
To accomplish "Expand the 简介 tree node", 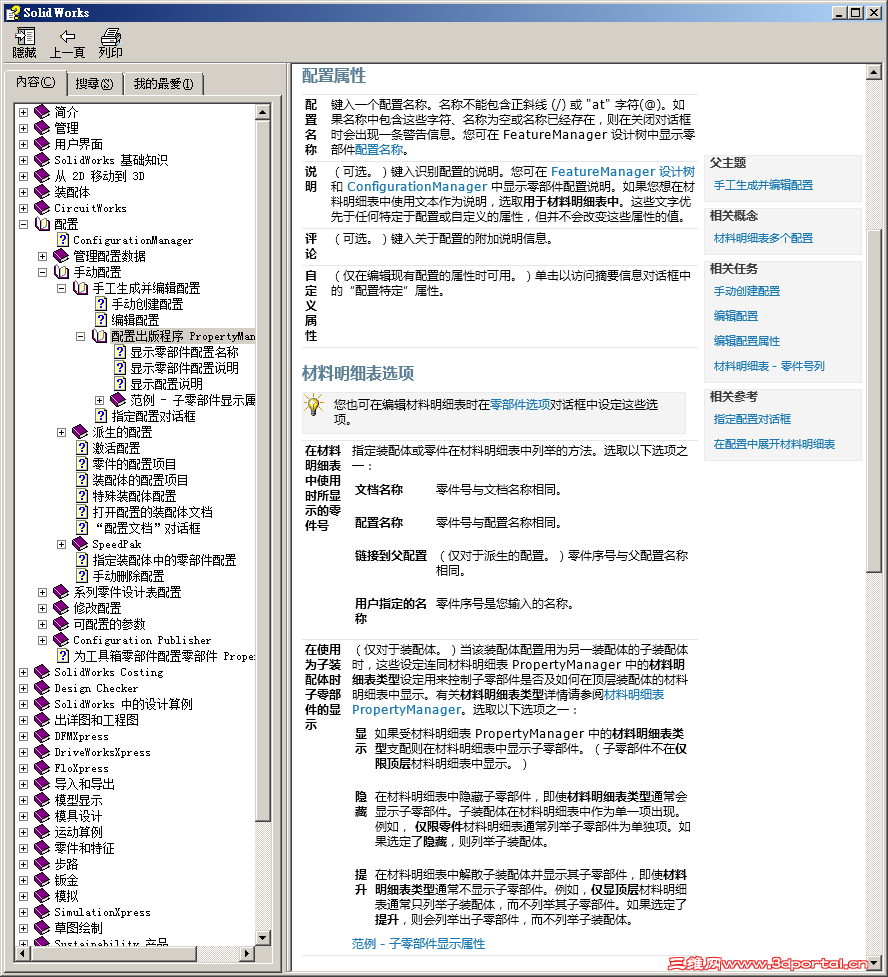I will coord(23,112).
